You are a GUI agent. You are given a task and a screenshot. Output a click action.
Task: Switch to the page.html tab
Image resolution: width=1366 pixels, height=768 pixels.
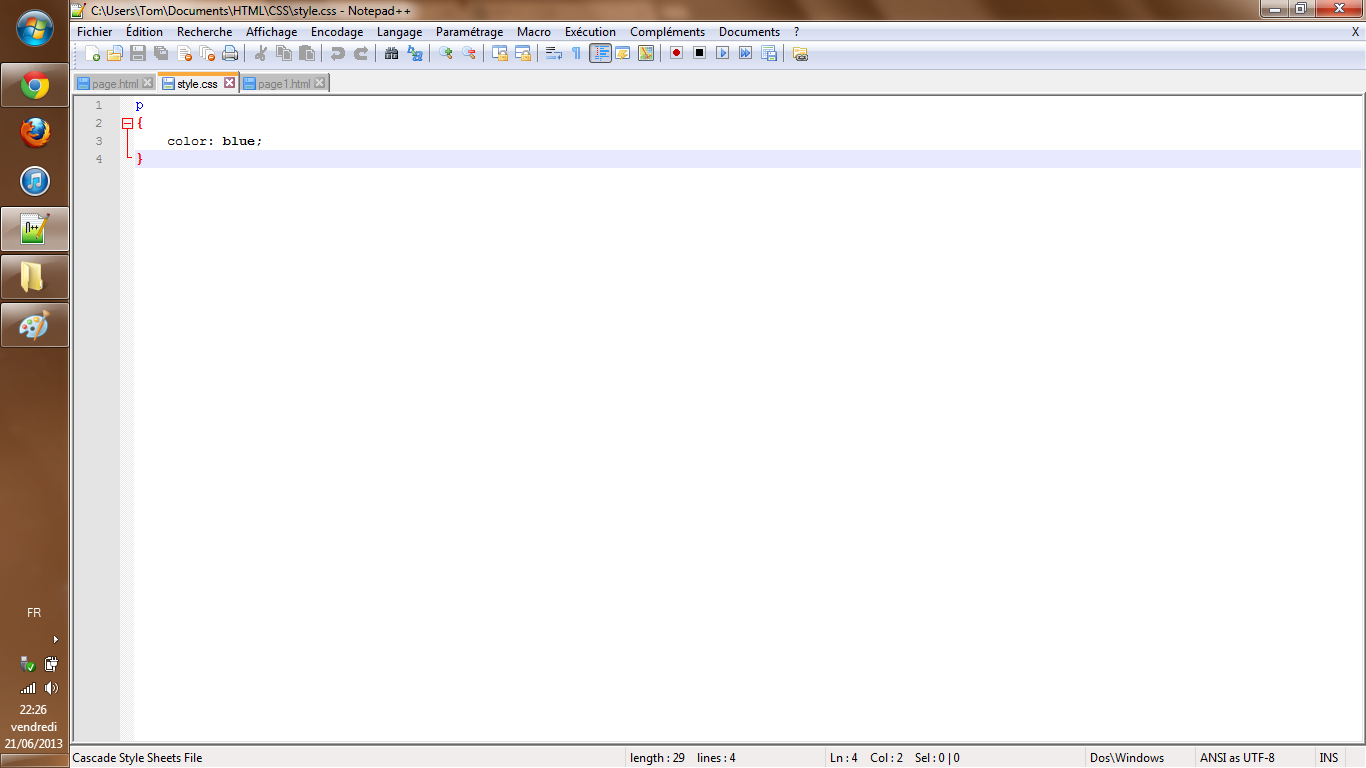click(114, 84)
